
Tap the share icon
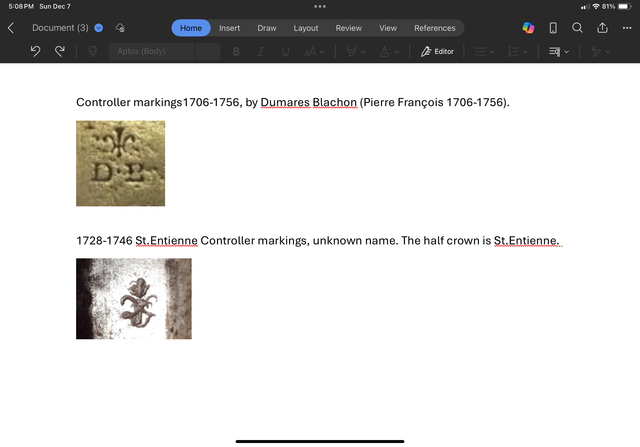click(602, 28)
